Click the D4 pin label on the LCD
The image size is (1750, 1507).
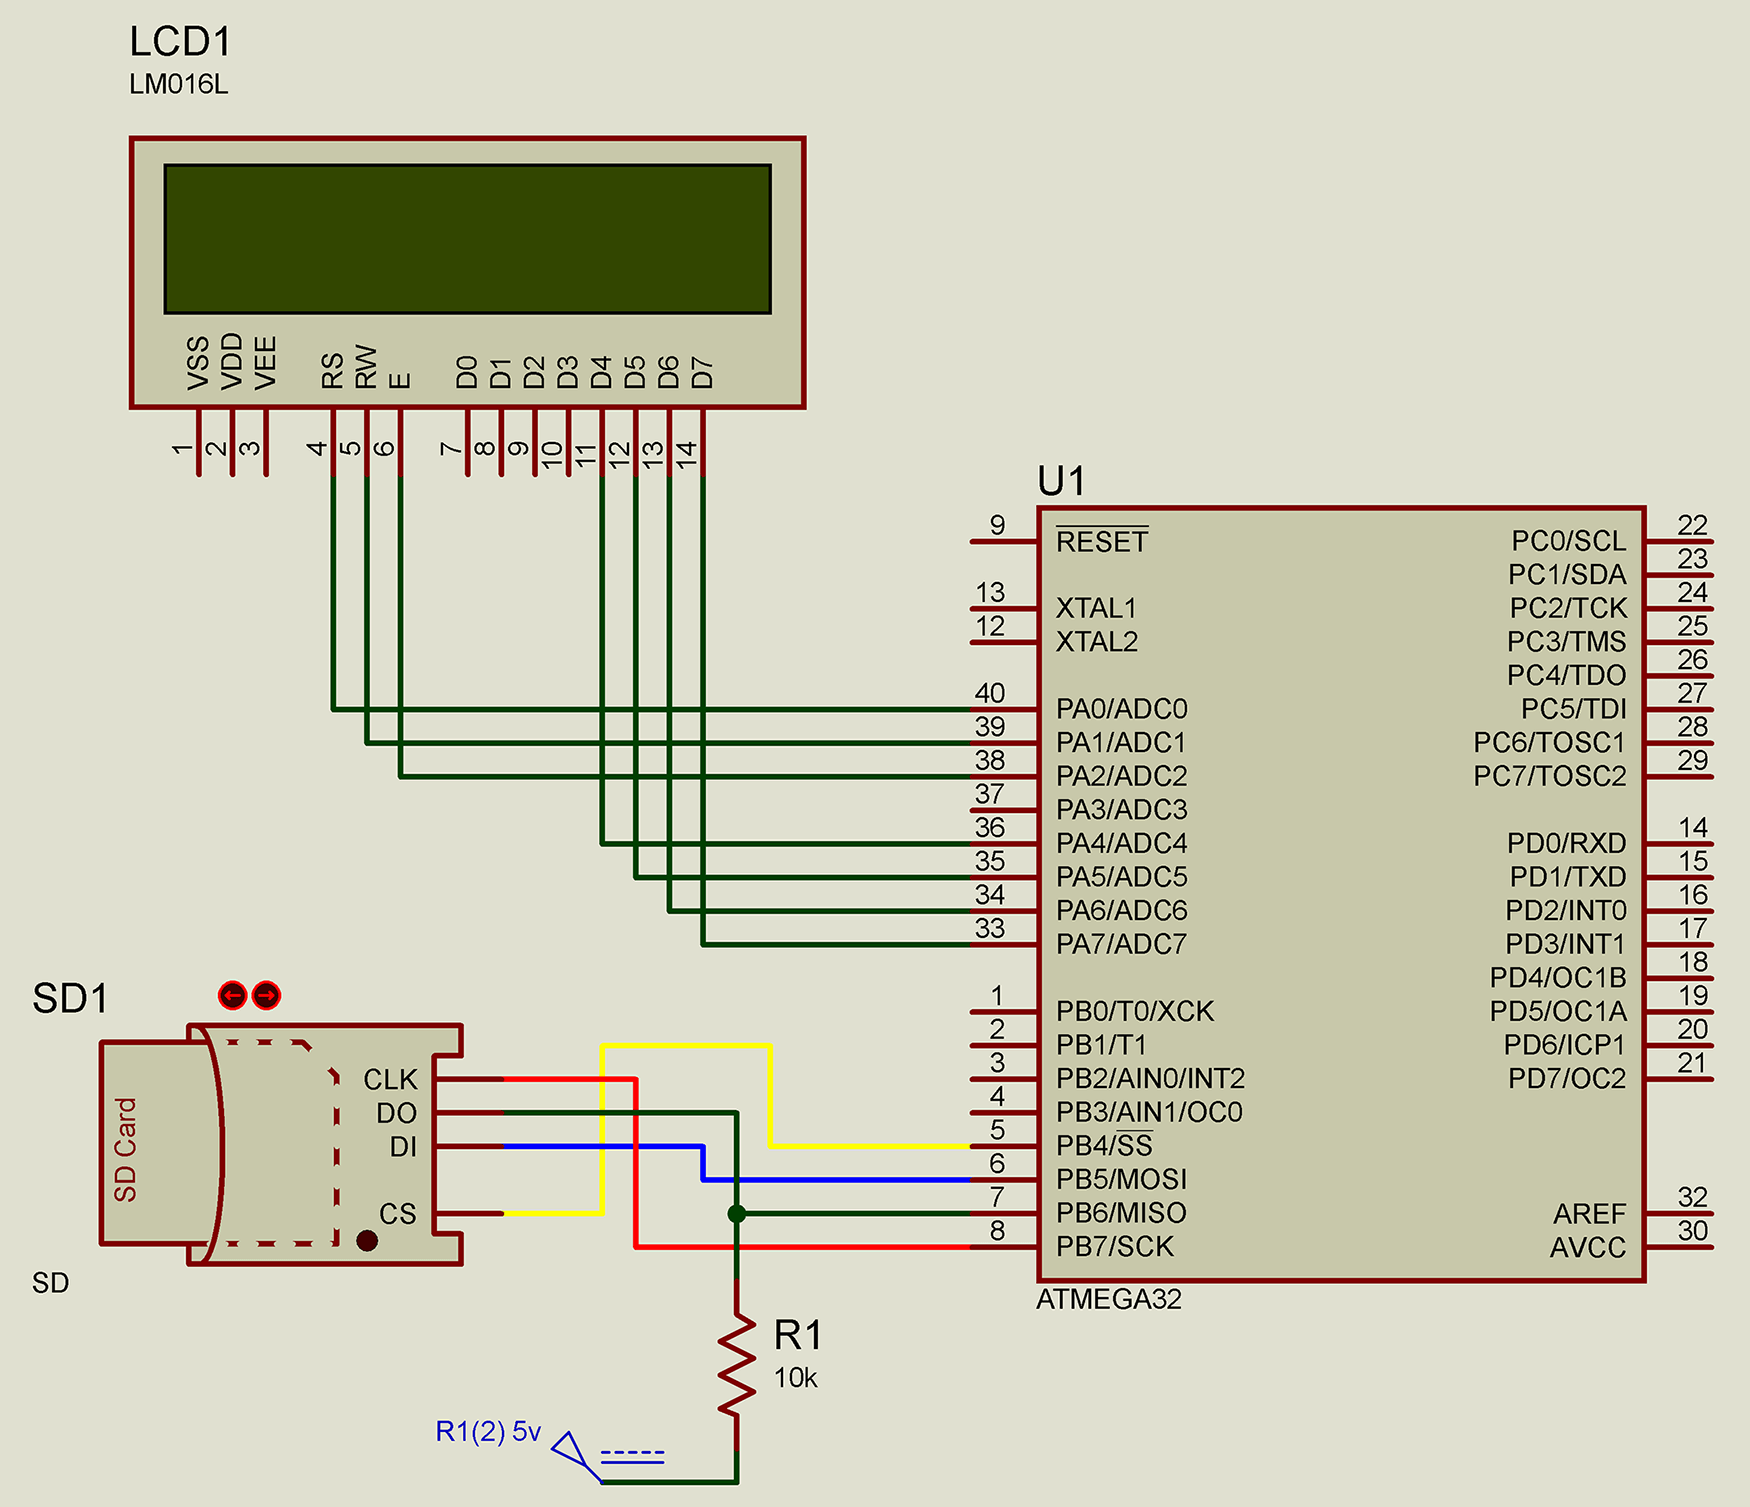tap(601, 372)
